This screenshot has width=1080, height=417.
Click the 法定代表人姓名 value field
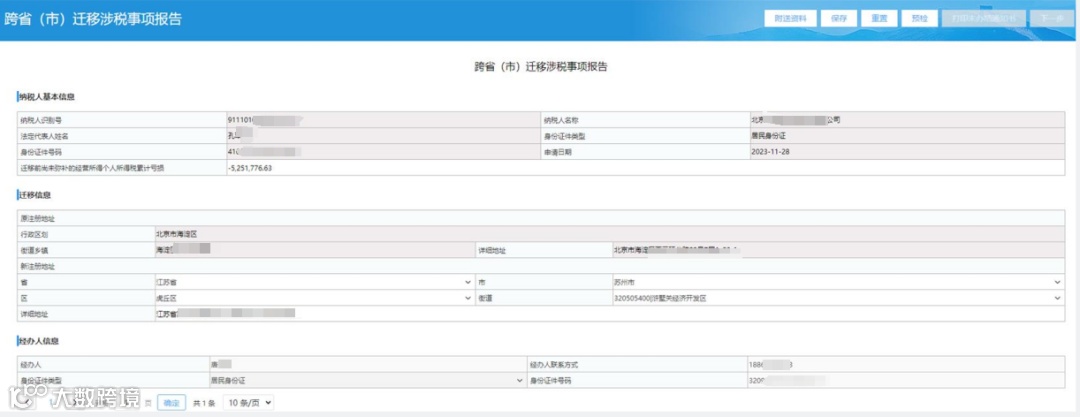383,136
